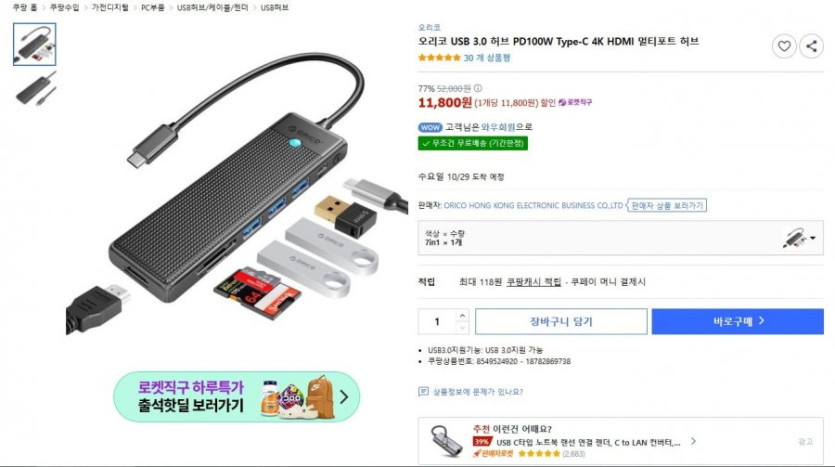Image resolution: width=835 pixels, height=467 pixels.
Task: Click the 바로구매 buy now button
Action: coord(738,321)
